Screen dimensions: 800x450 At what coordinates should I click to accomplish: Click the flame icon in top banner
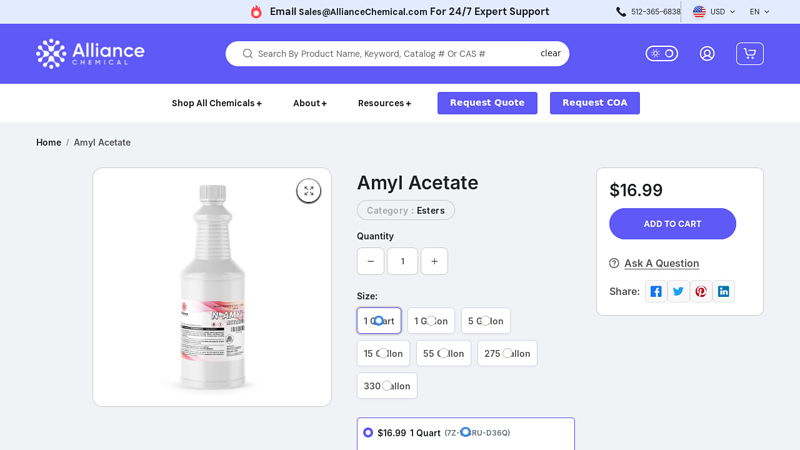(x=256, y=12)
